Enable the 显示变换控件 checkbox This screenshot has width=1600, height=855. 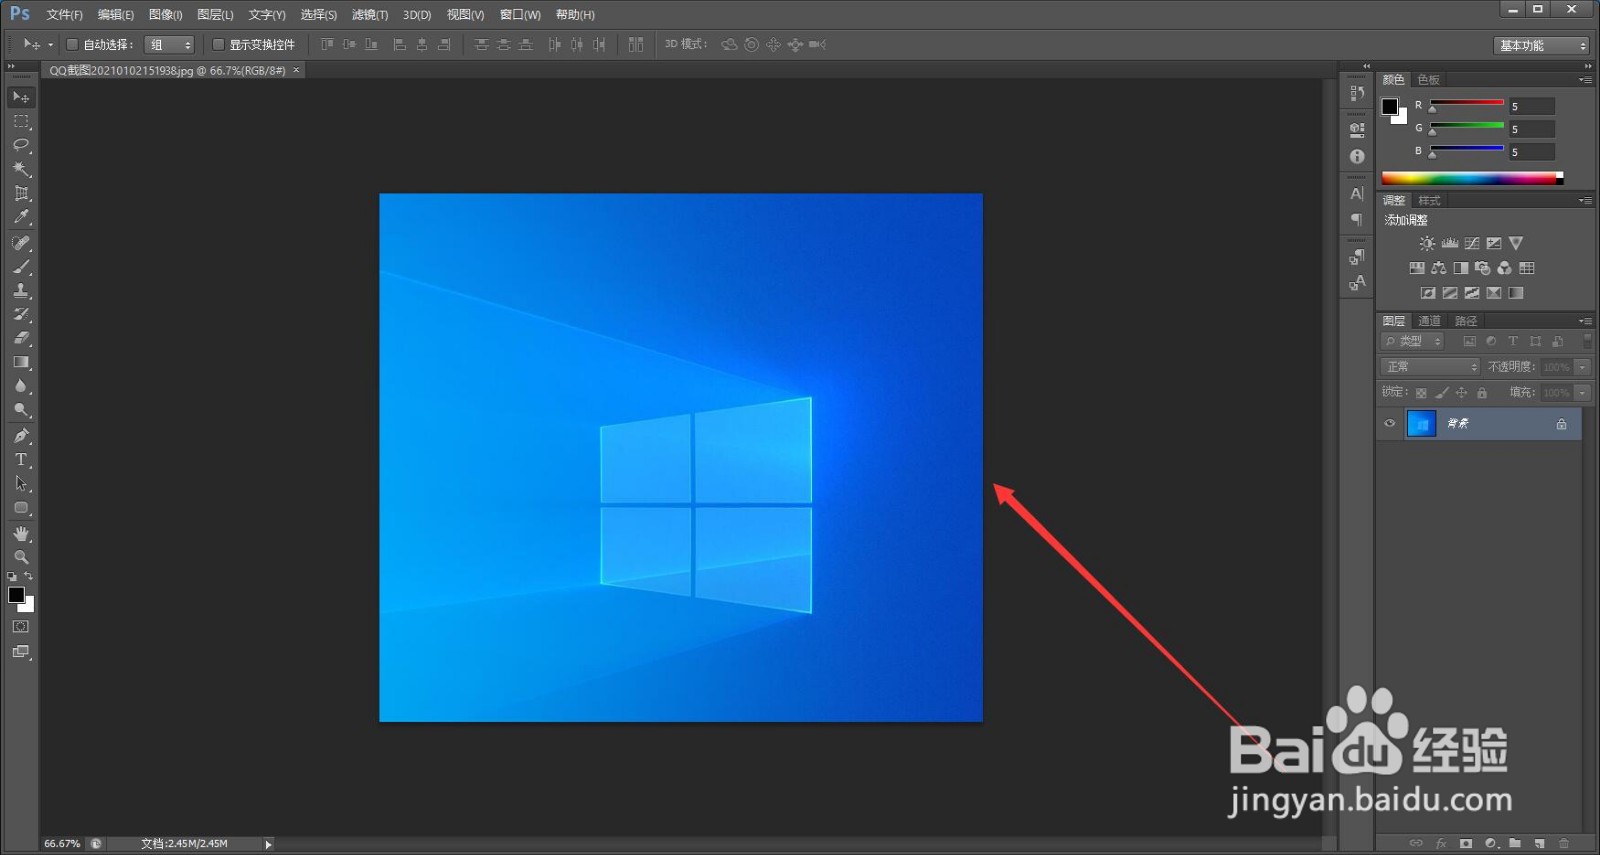pyautogui.click(x=218, y=45)
